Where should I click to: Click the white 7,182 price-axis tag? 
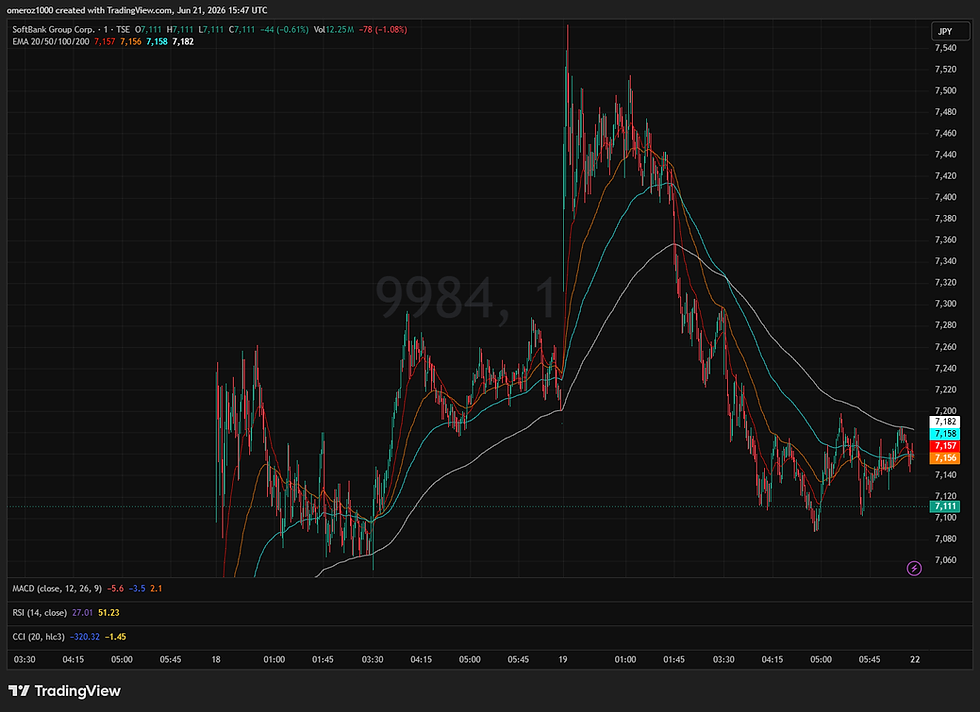pyautogui.click(x=945, y=422)
